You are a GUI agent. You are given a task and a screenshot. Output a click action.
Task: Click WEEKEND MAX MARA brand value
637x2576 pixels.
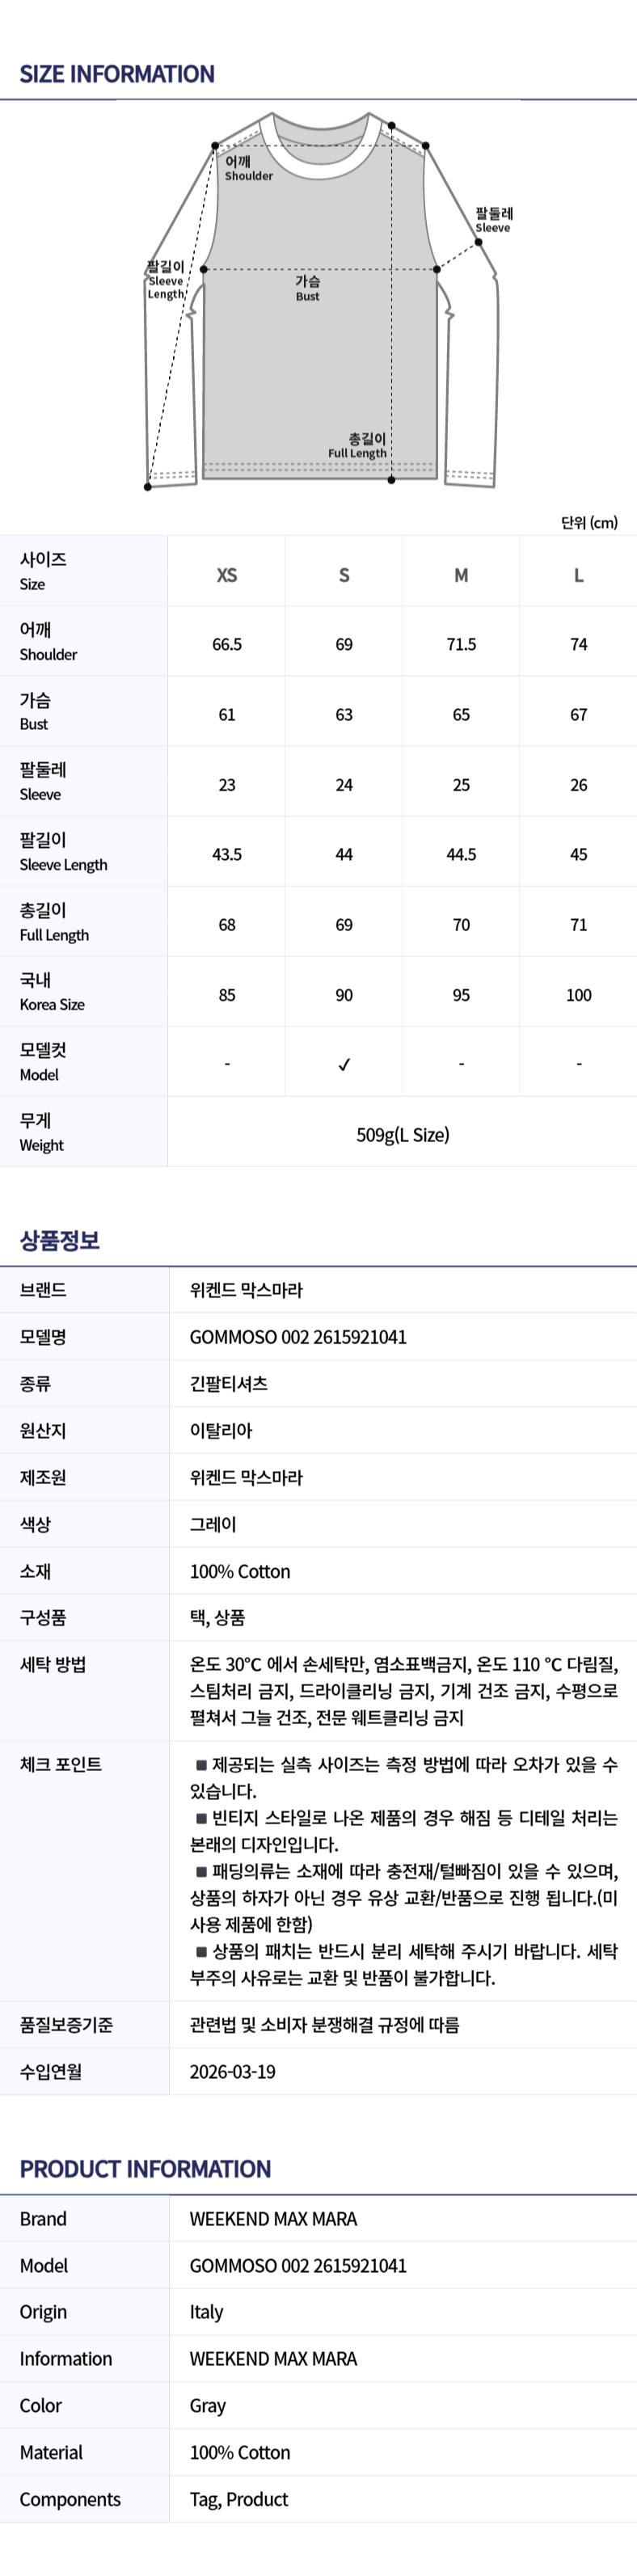[273, 2219]
